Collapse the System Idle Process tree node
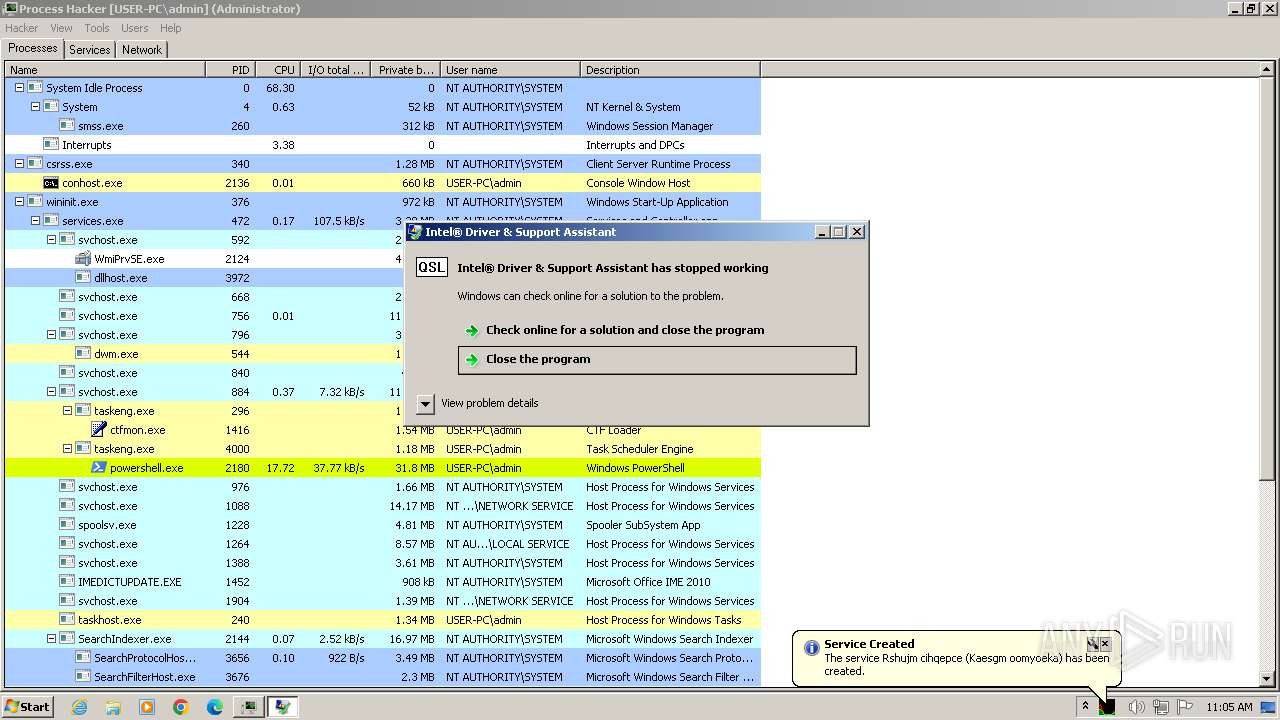 coord(19,88)
